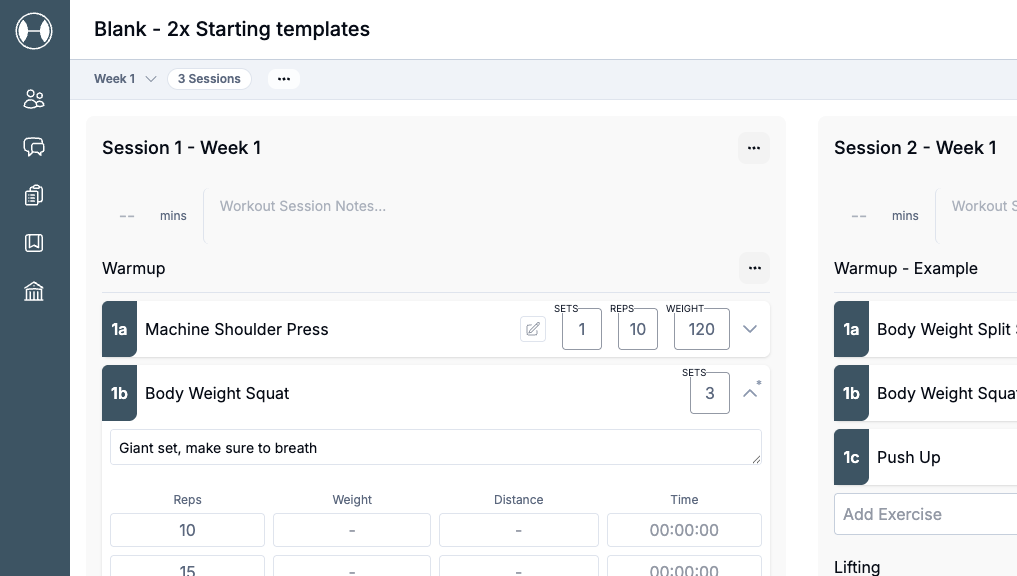Collapse Body Weight Squat details chevron
Viewport: 1017px width, 576px height.
750,393
